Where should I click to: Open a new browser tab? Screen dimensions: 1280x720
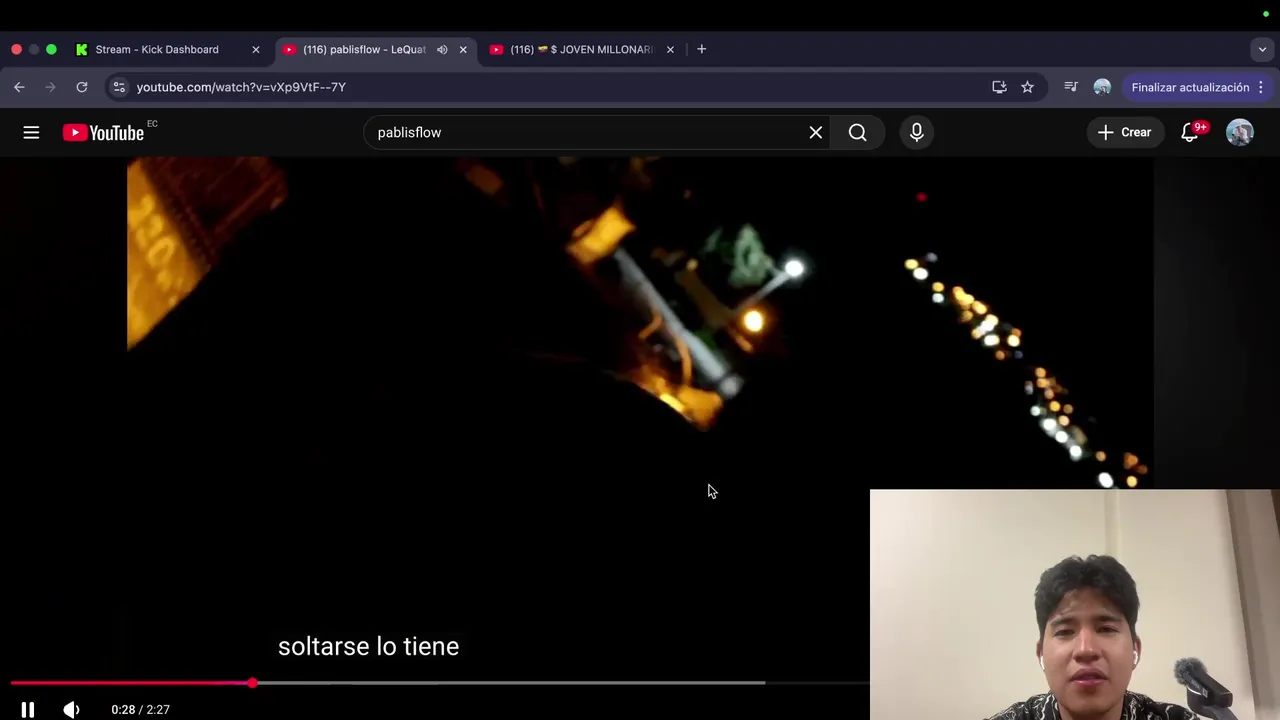pyautogui.click(x=701, y=49)
